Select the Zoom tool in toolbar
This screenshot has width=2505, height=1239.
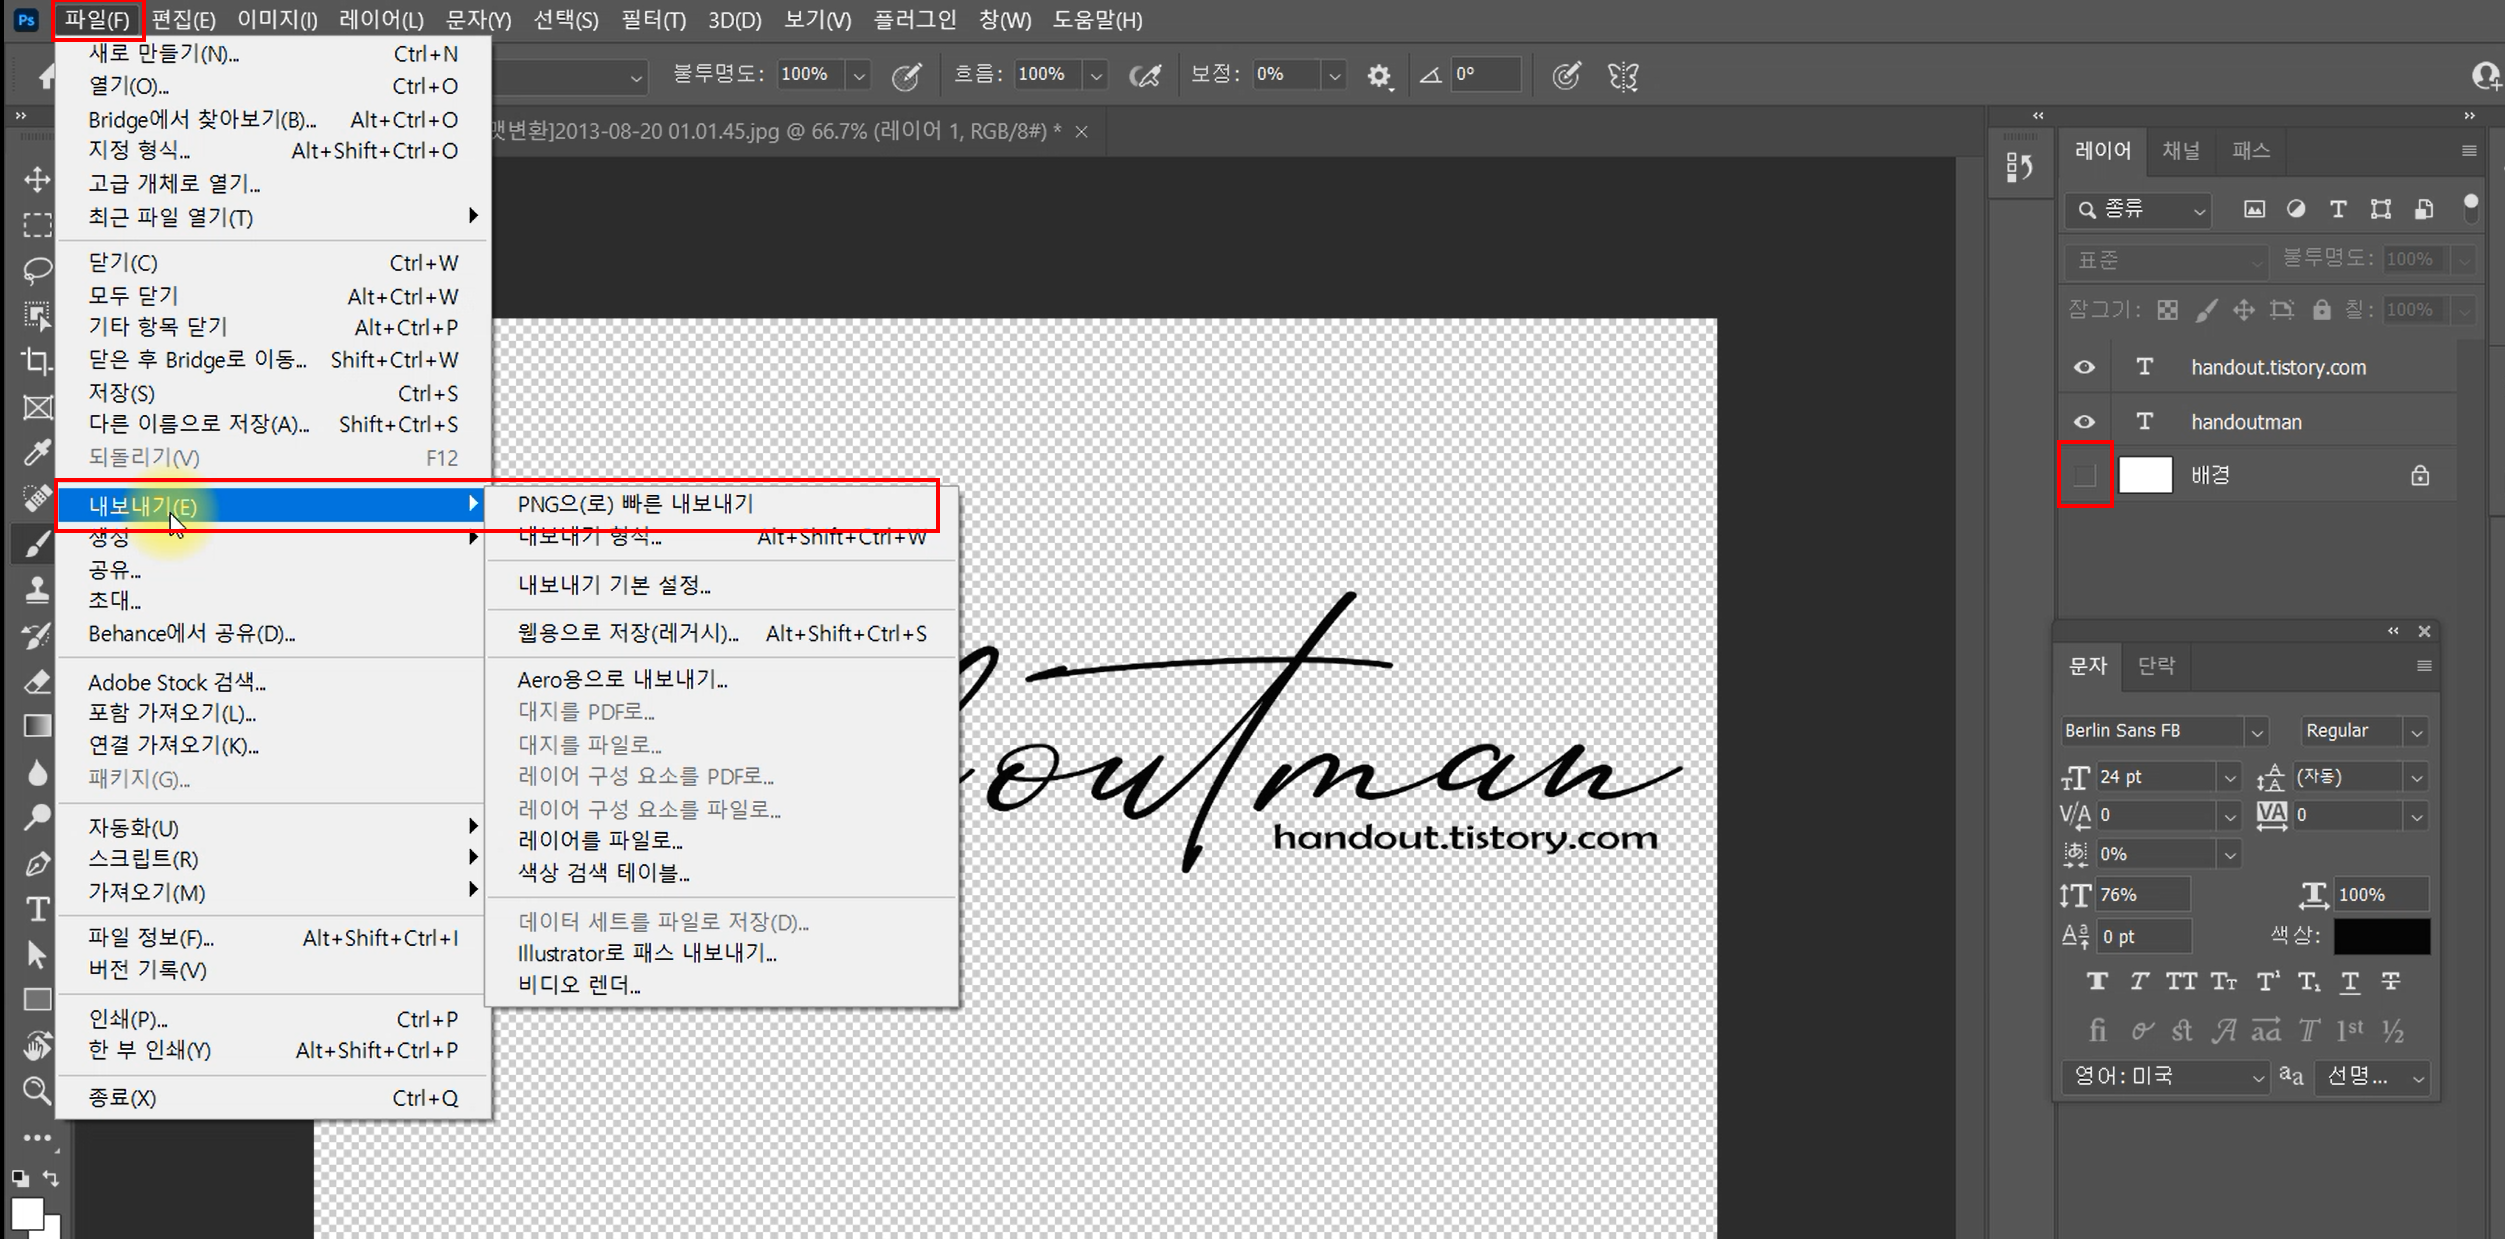37,1090
